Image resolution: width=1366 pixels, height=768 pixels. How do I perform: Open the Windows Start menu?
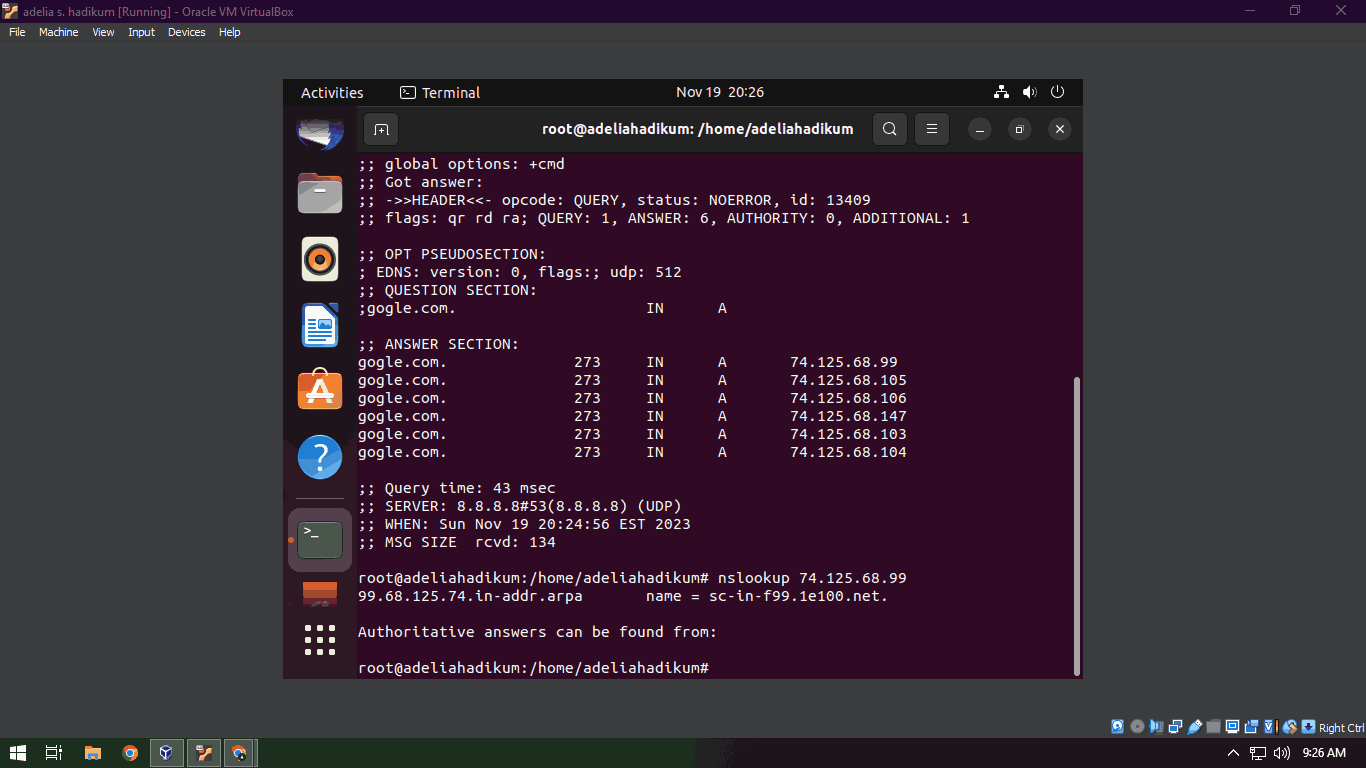coord(18,753)
